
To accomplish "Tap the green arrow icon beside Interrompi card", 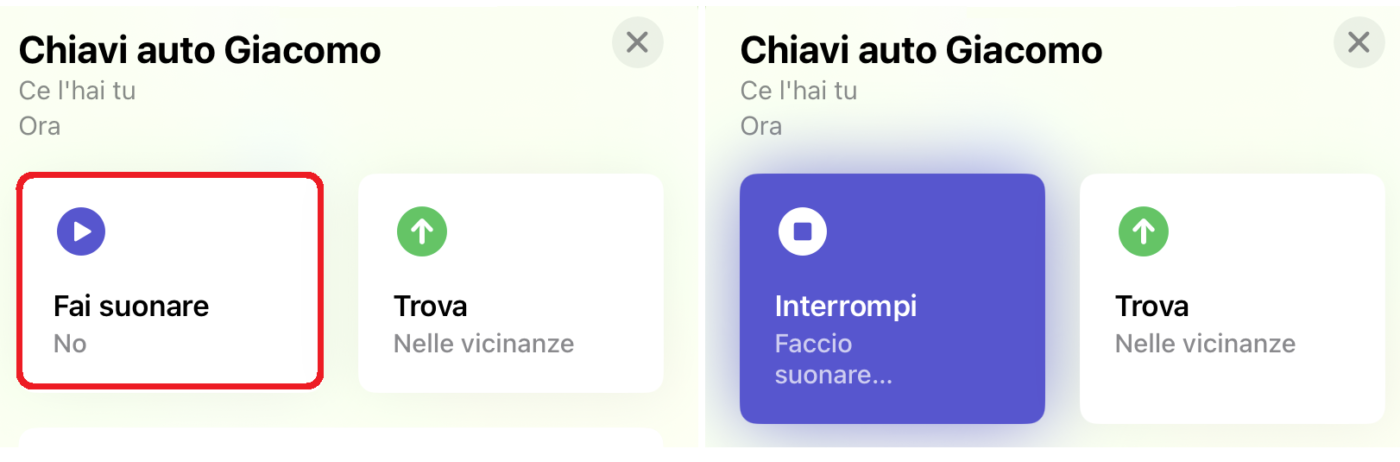I will click(x=1143, y=232).
